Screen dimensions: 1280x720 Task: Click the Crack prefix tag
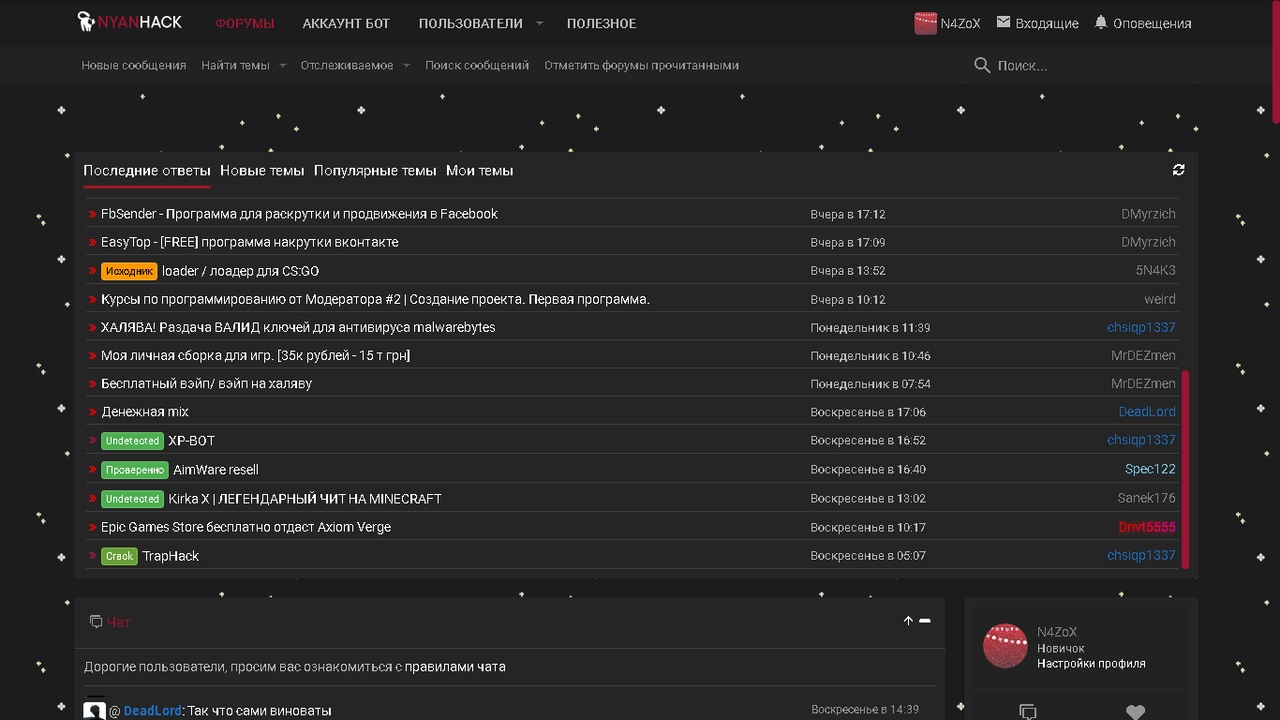click(119, 556)
